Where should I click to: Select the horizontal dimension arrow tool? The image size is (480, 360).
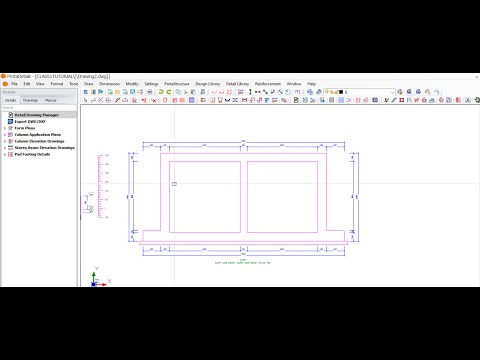[x=258, y=92]
